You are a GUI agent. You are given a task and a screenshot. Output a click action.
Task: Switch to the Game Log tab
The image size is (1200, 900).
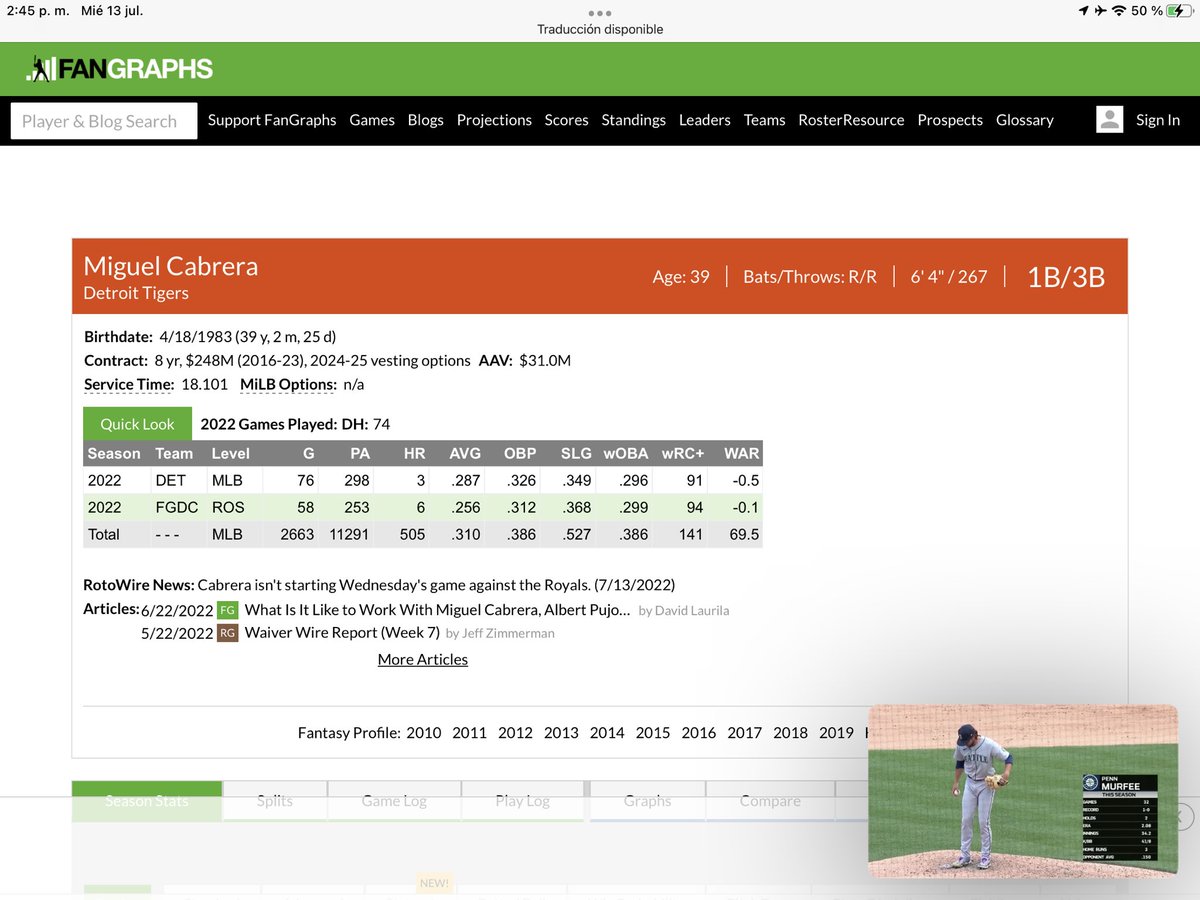click(x=394, y=801)
